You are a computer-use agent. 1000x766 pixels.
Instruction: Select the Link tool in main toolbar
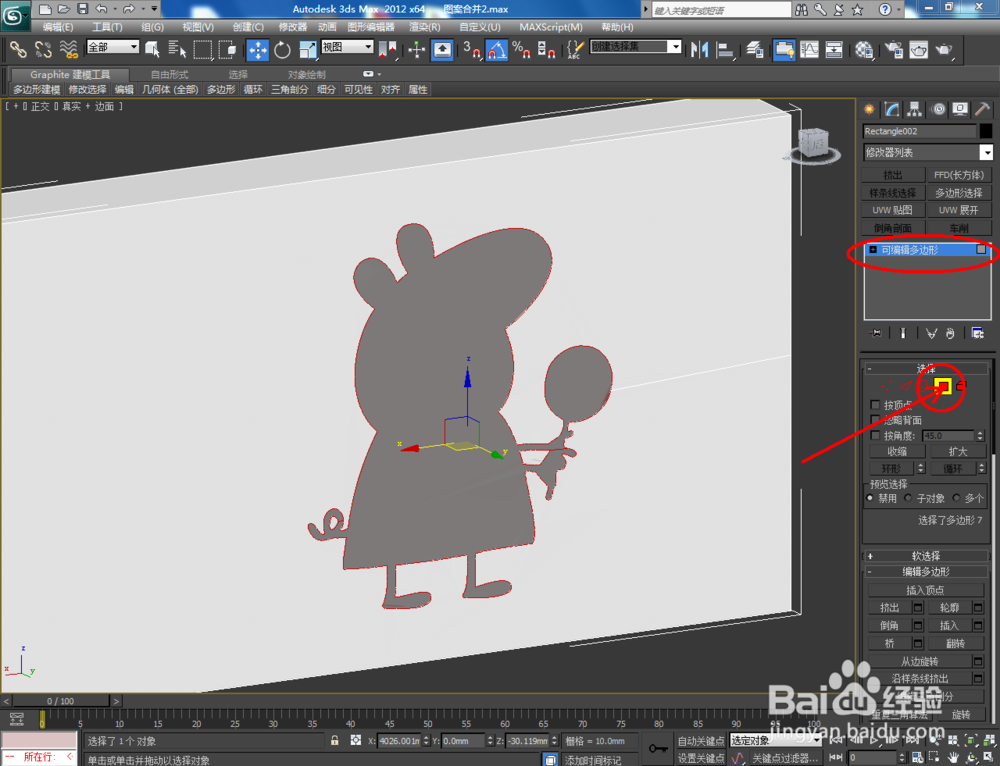pyautogui.click(x=17, y=49)
